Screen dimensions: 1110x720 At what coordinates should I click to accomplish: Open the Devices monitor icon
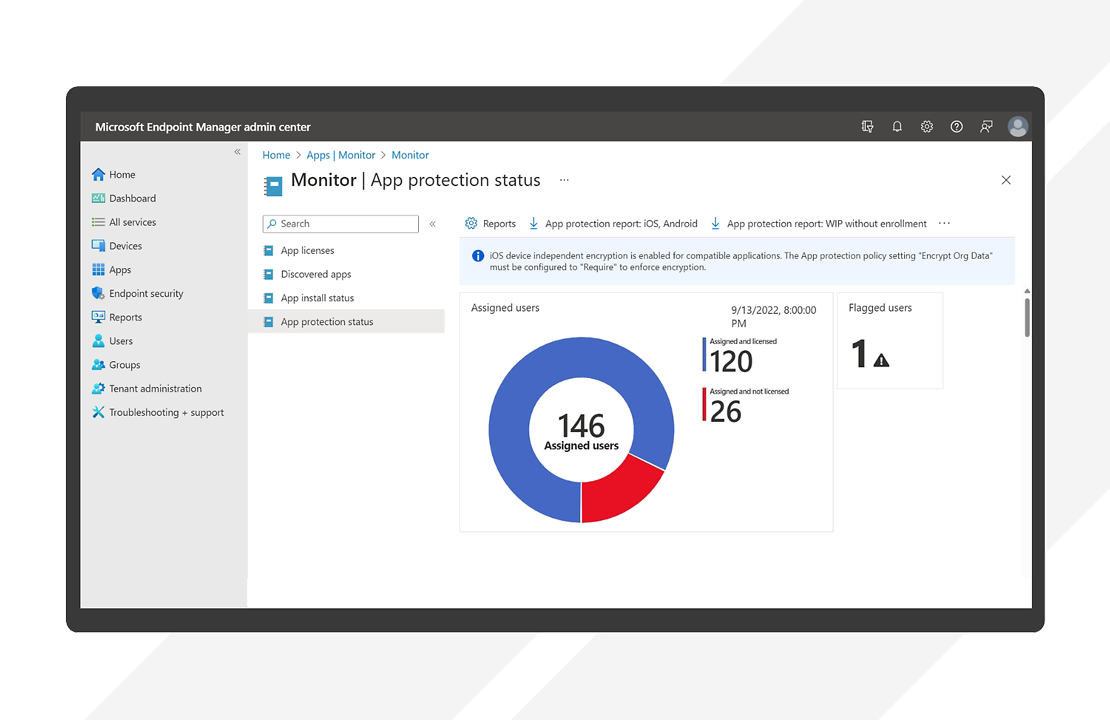click(98, 246)
